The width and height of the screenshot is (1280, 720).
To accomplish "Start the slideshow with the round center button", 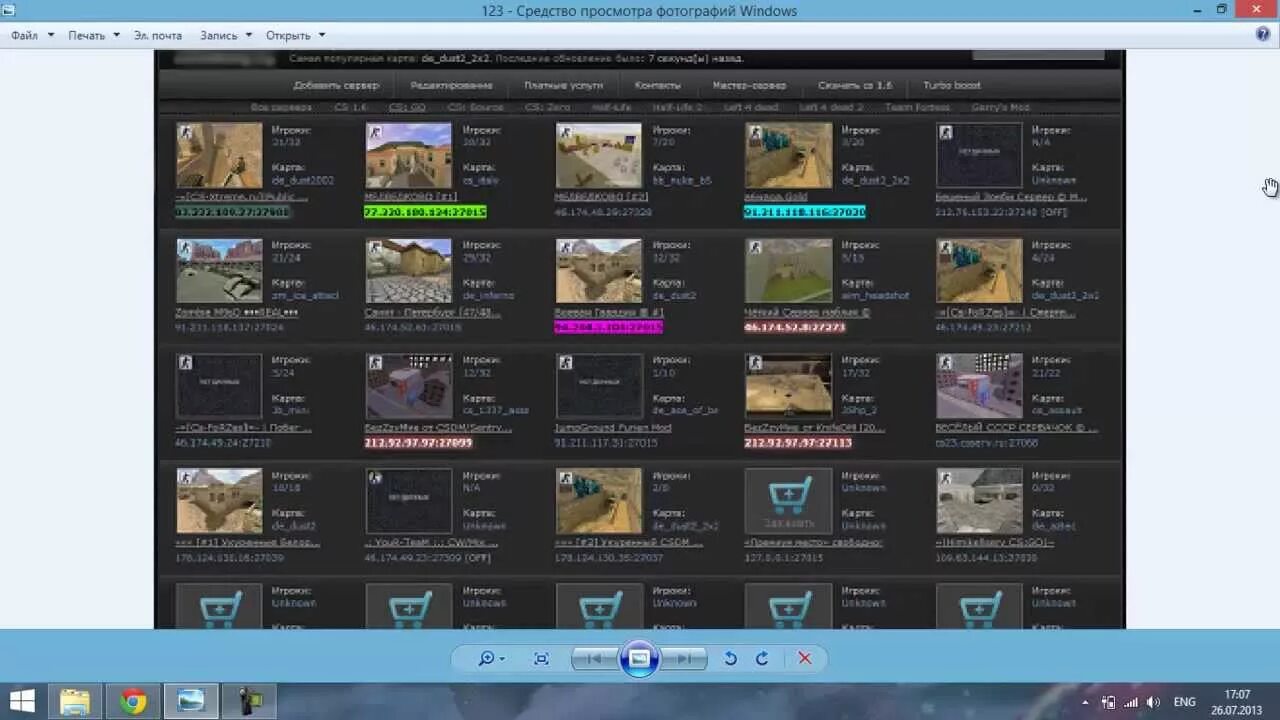I will pyautogui.click(x=639, y=658).
